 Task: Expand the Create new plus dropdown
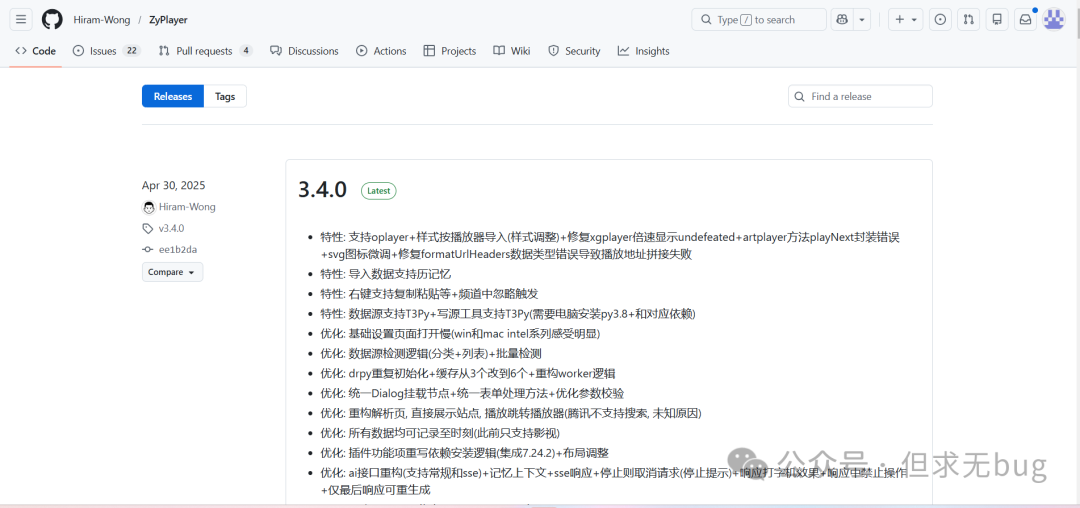click(906, 19)
